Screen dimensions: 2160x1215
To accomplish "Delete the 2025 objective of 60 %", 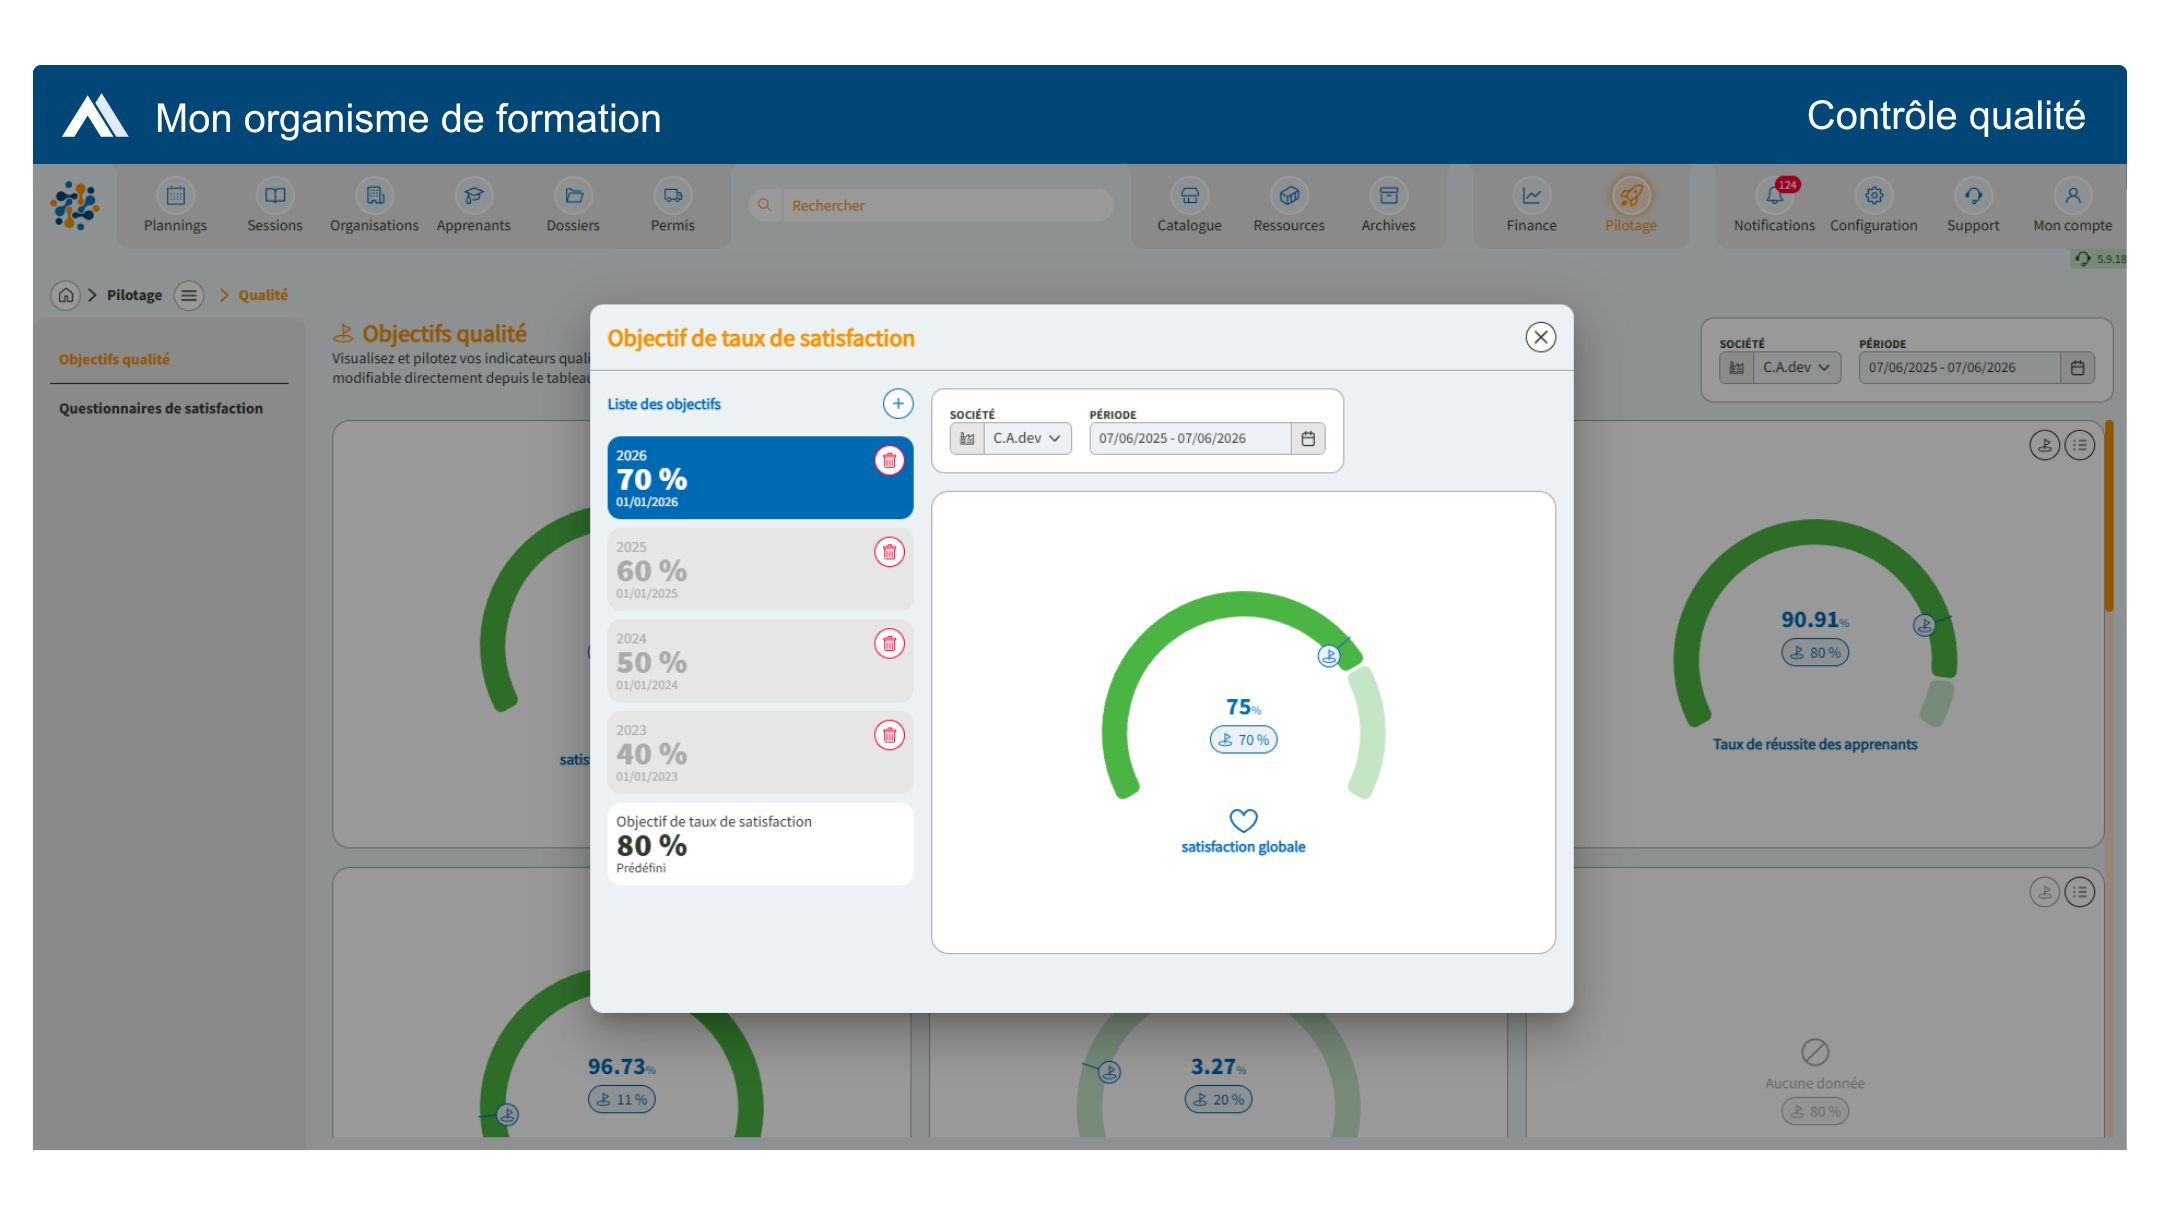I will pos(889,552).
